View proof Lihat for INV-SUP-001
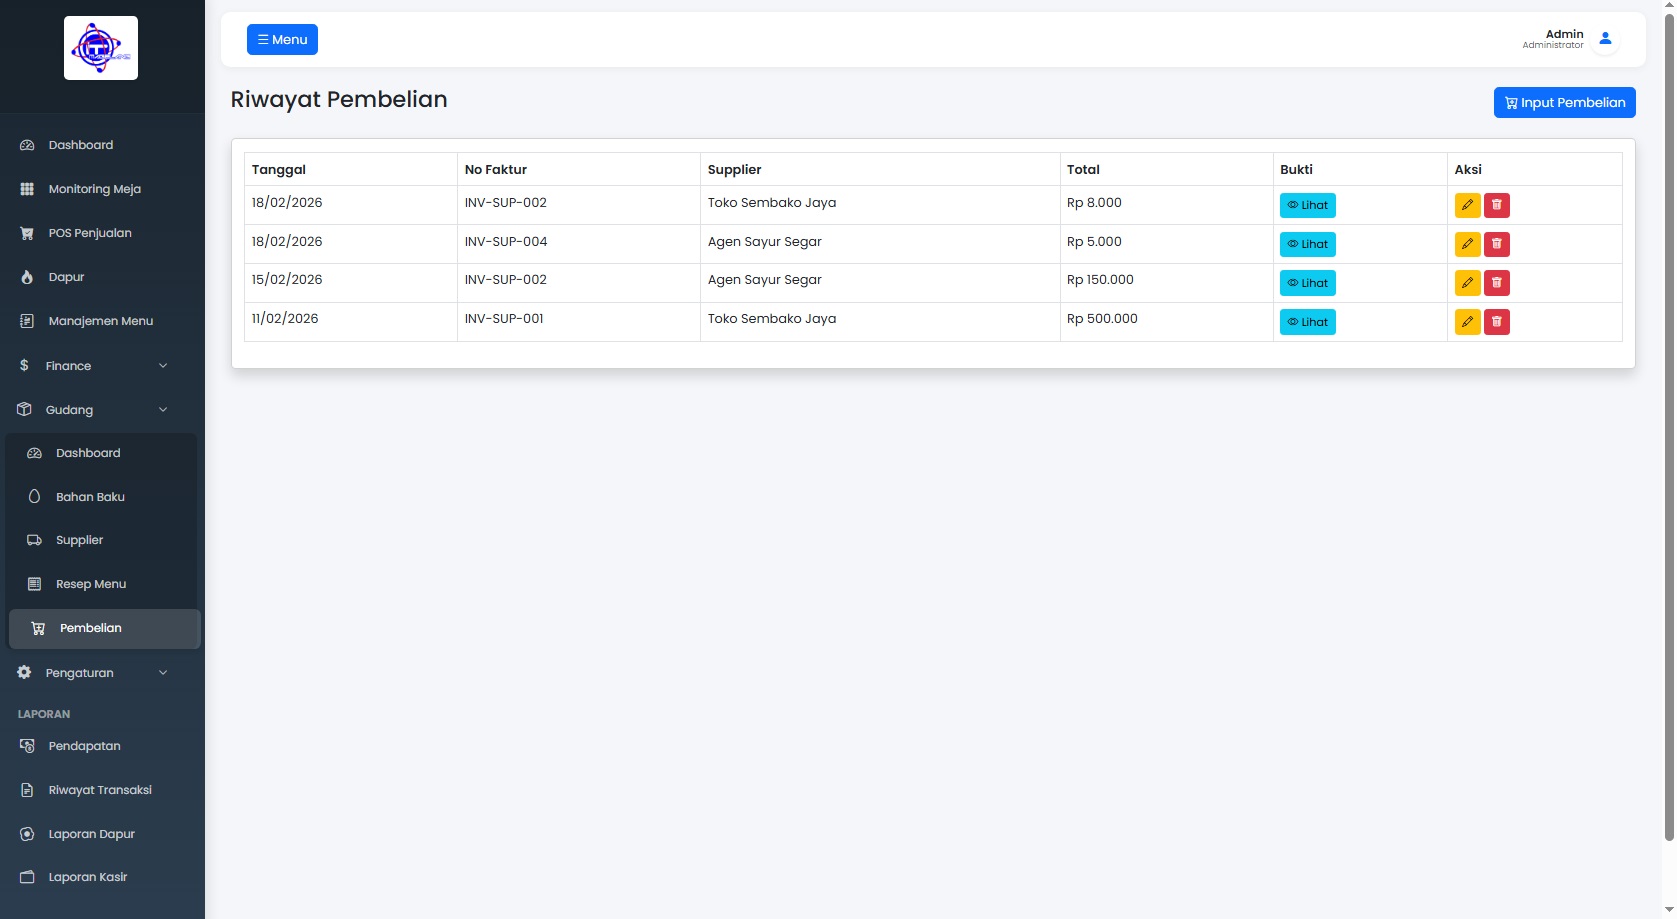The height and width of the screenshot is (919, 1677). pyautogui.click(x=1307, y=322)
